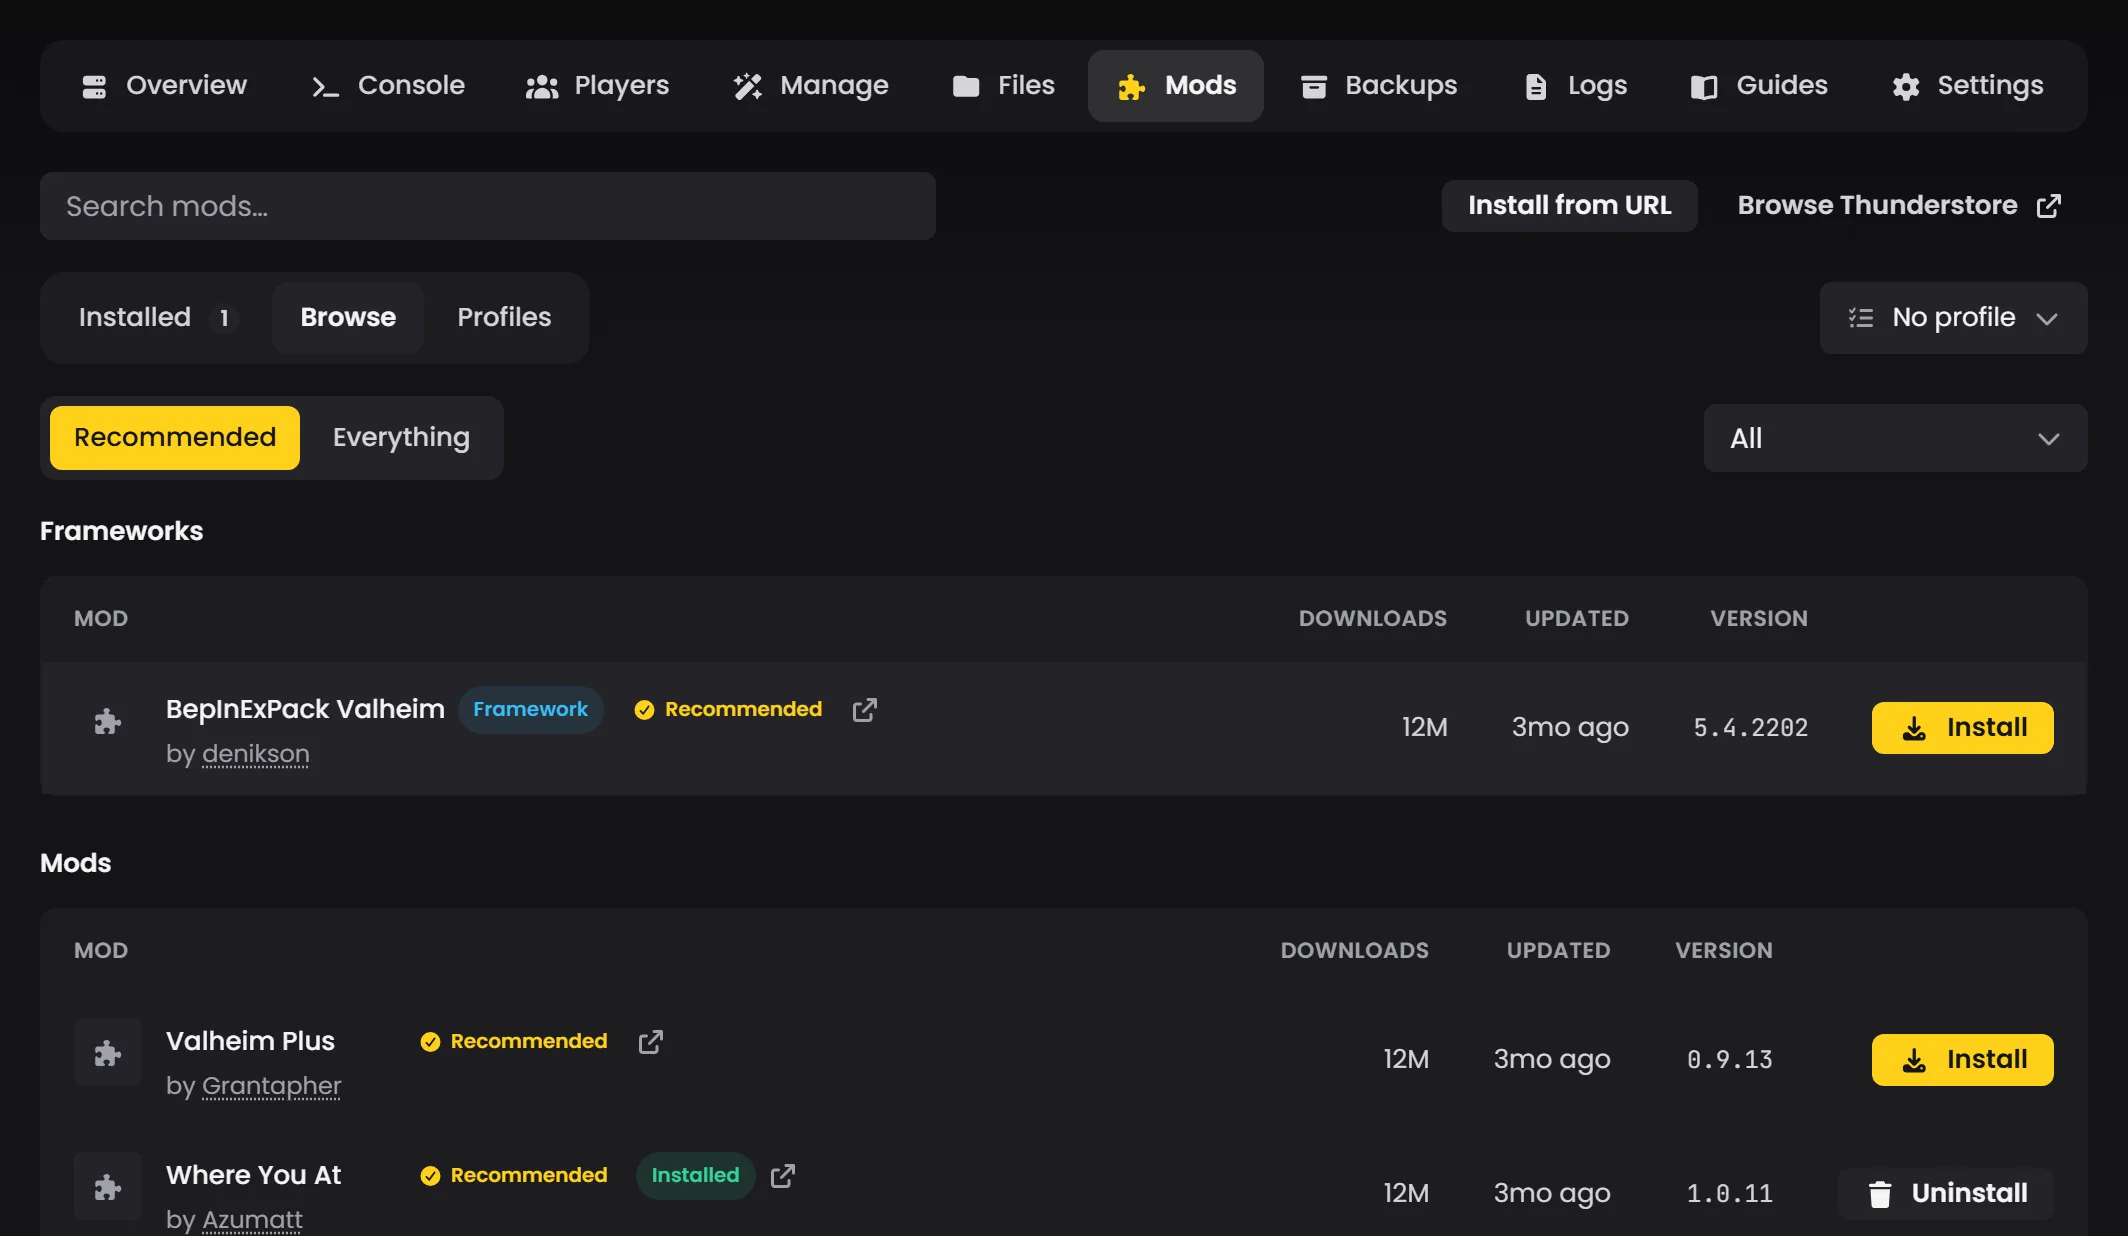Click the BepInExPack Valheim mod name
Viewport: 2128px width, 1236px height.
pyautogui.click(x=305, y=709)
